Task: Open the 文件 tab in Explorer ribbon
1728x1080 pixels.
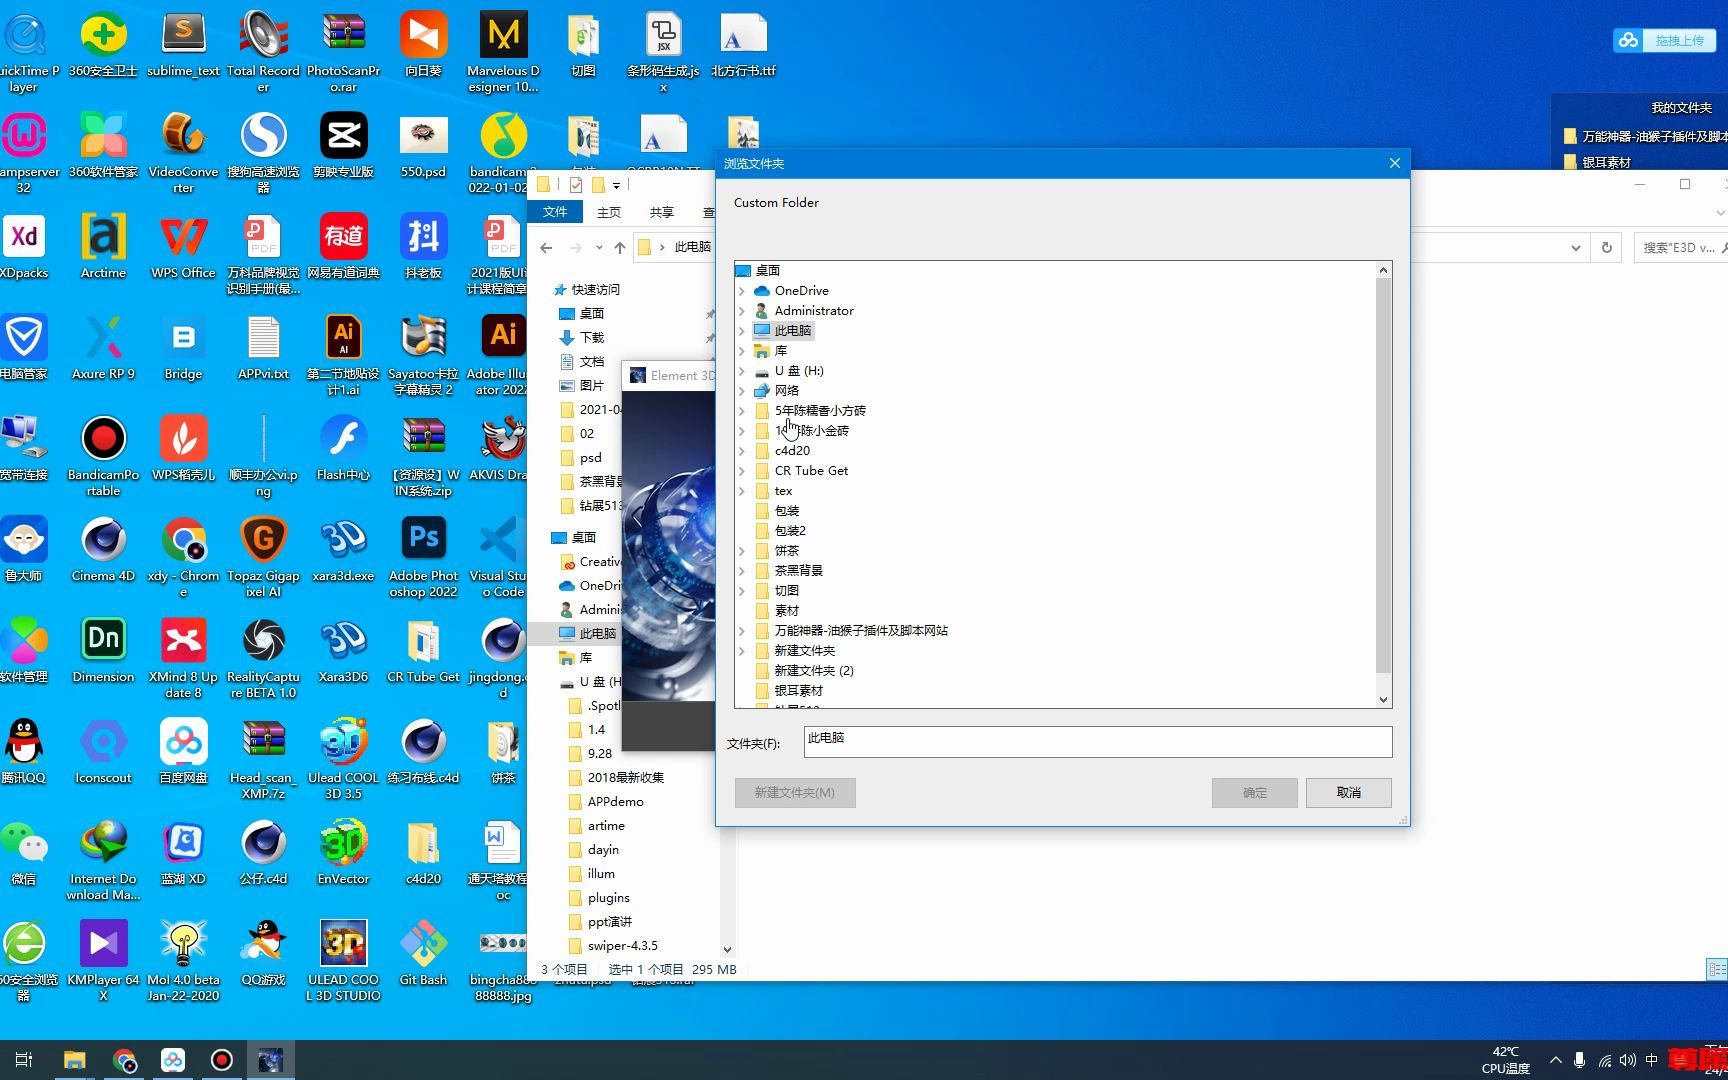Action: click(x=555, y=212)
